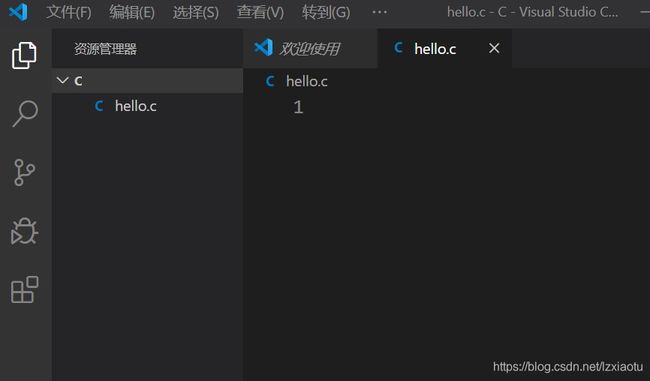650x381 pixels.
Task: Open the Extensions view icon
Action: 24,289
